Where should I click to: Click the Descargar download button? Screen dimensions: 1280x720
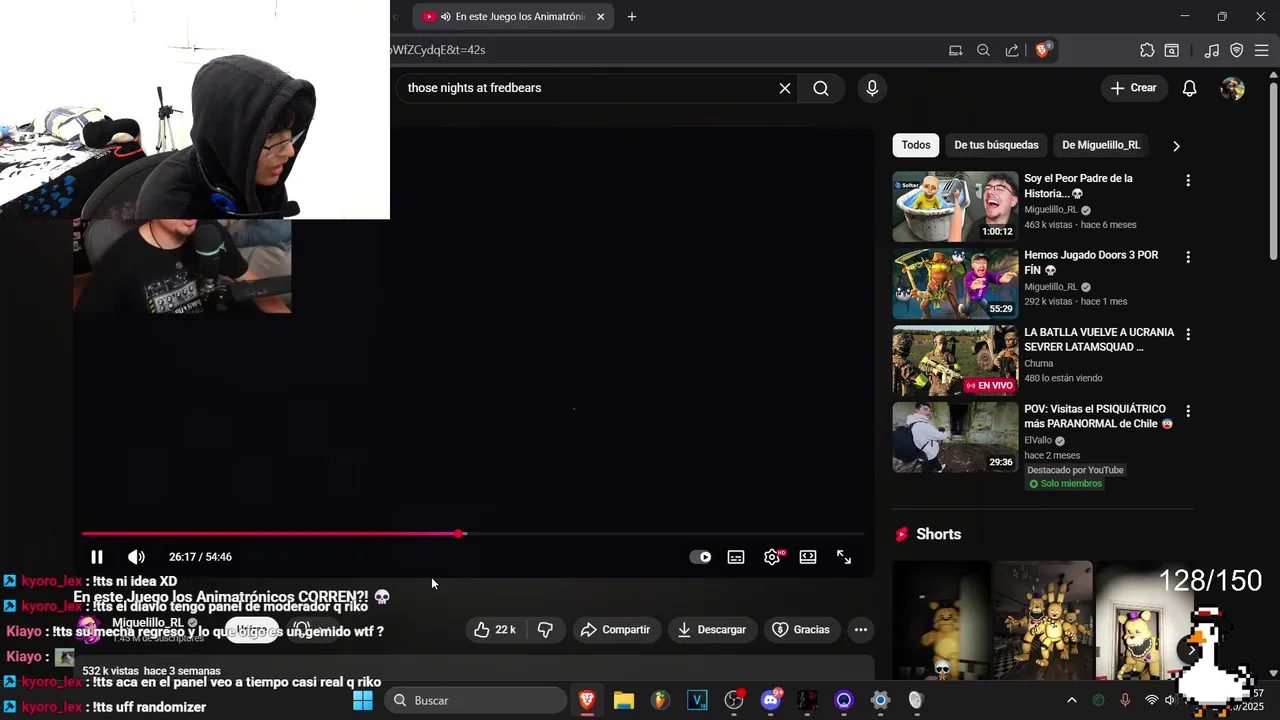712,630
